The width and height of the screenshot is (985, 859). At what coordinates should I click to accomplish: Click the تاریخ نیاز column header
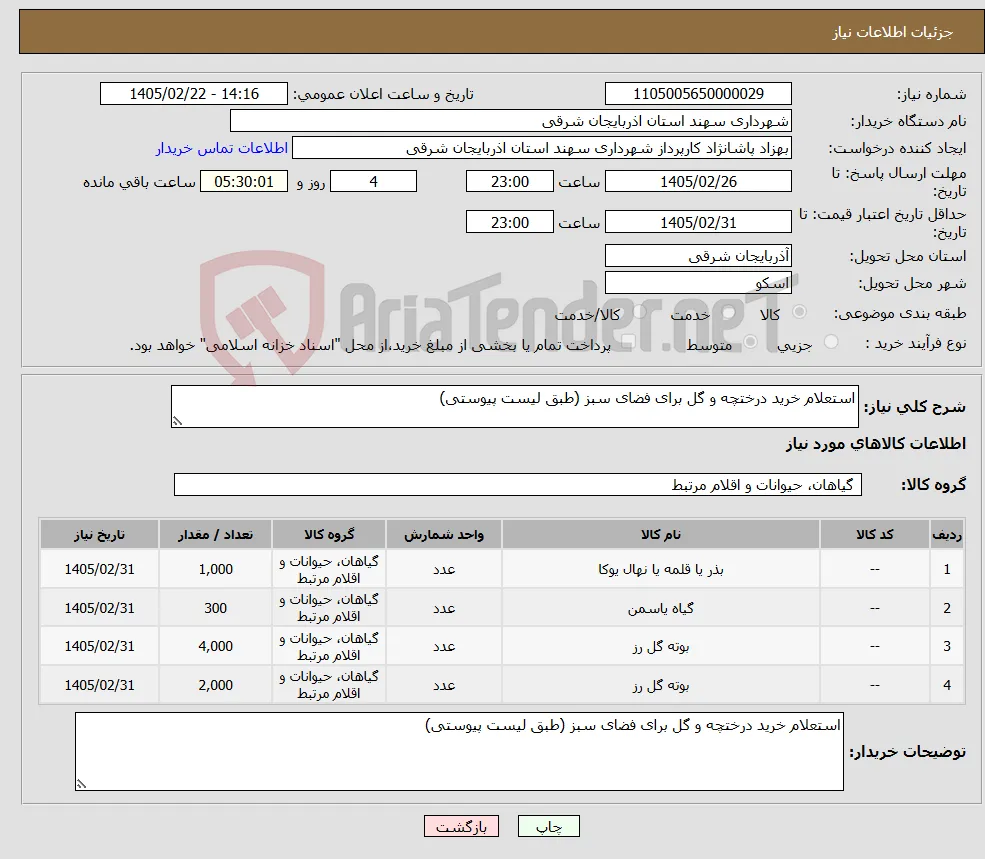click(x=99, y=534)
